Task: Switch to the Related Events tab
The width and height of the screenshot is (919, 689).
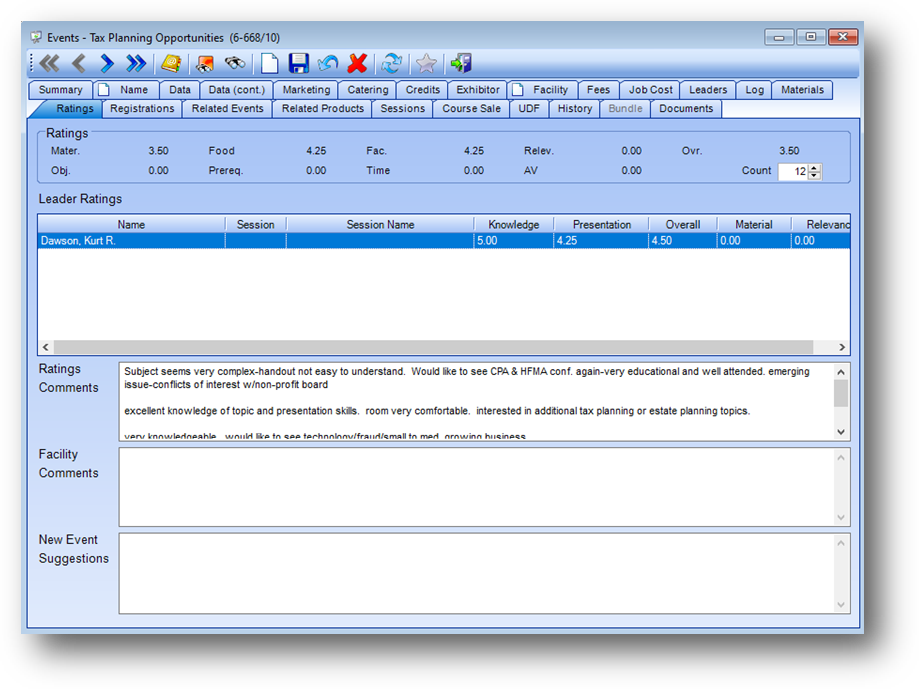Action: (x=227, y=108)
